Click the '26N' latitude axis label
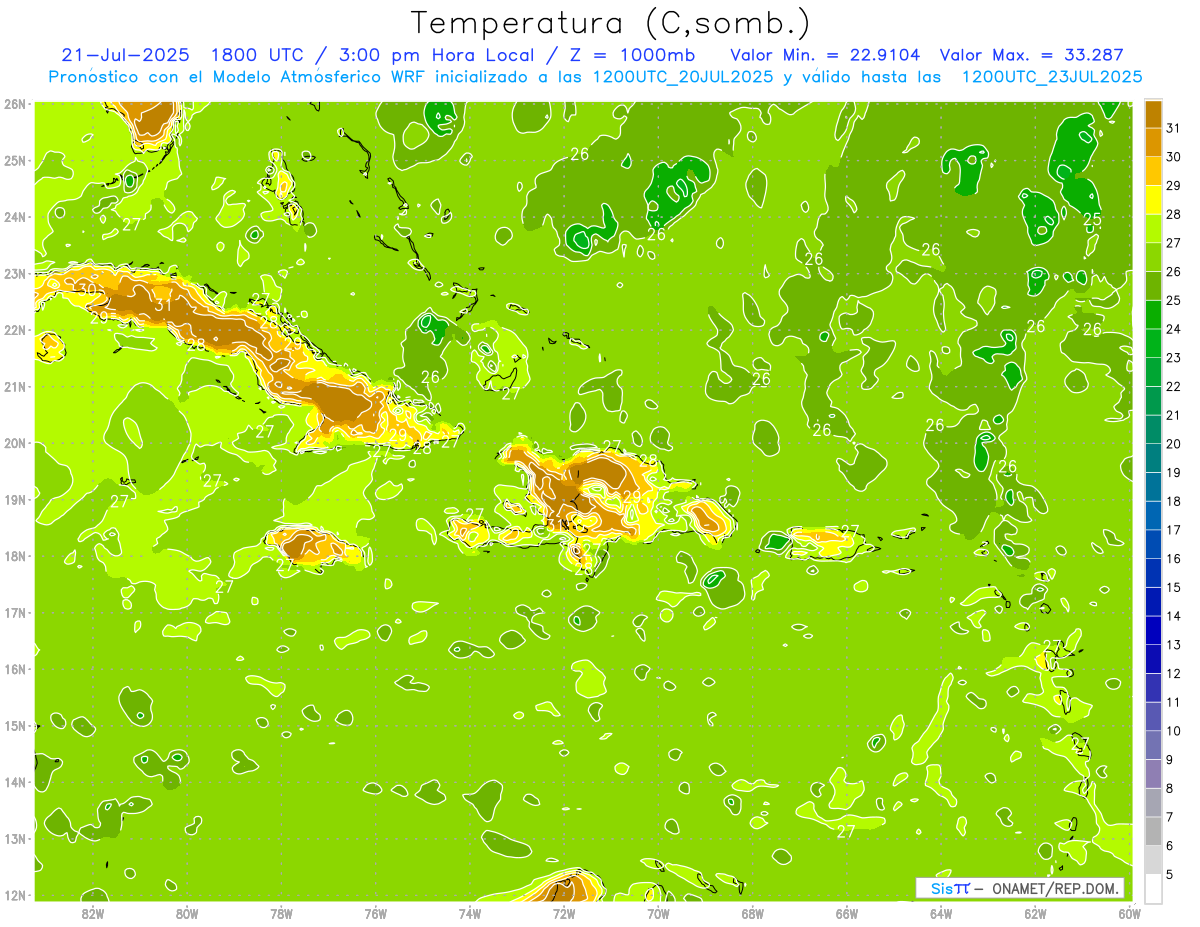 14,104
